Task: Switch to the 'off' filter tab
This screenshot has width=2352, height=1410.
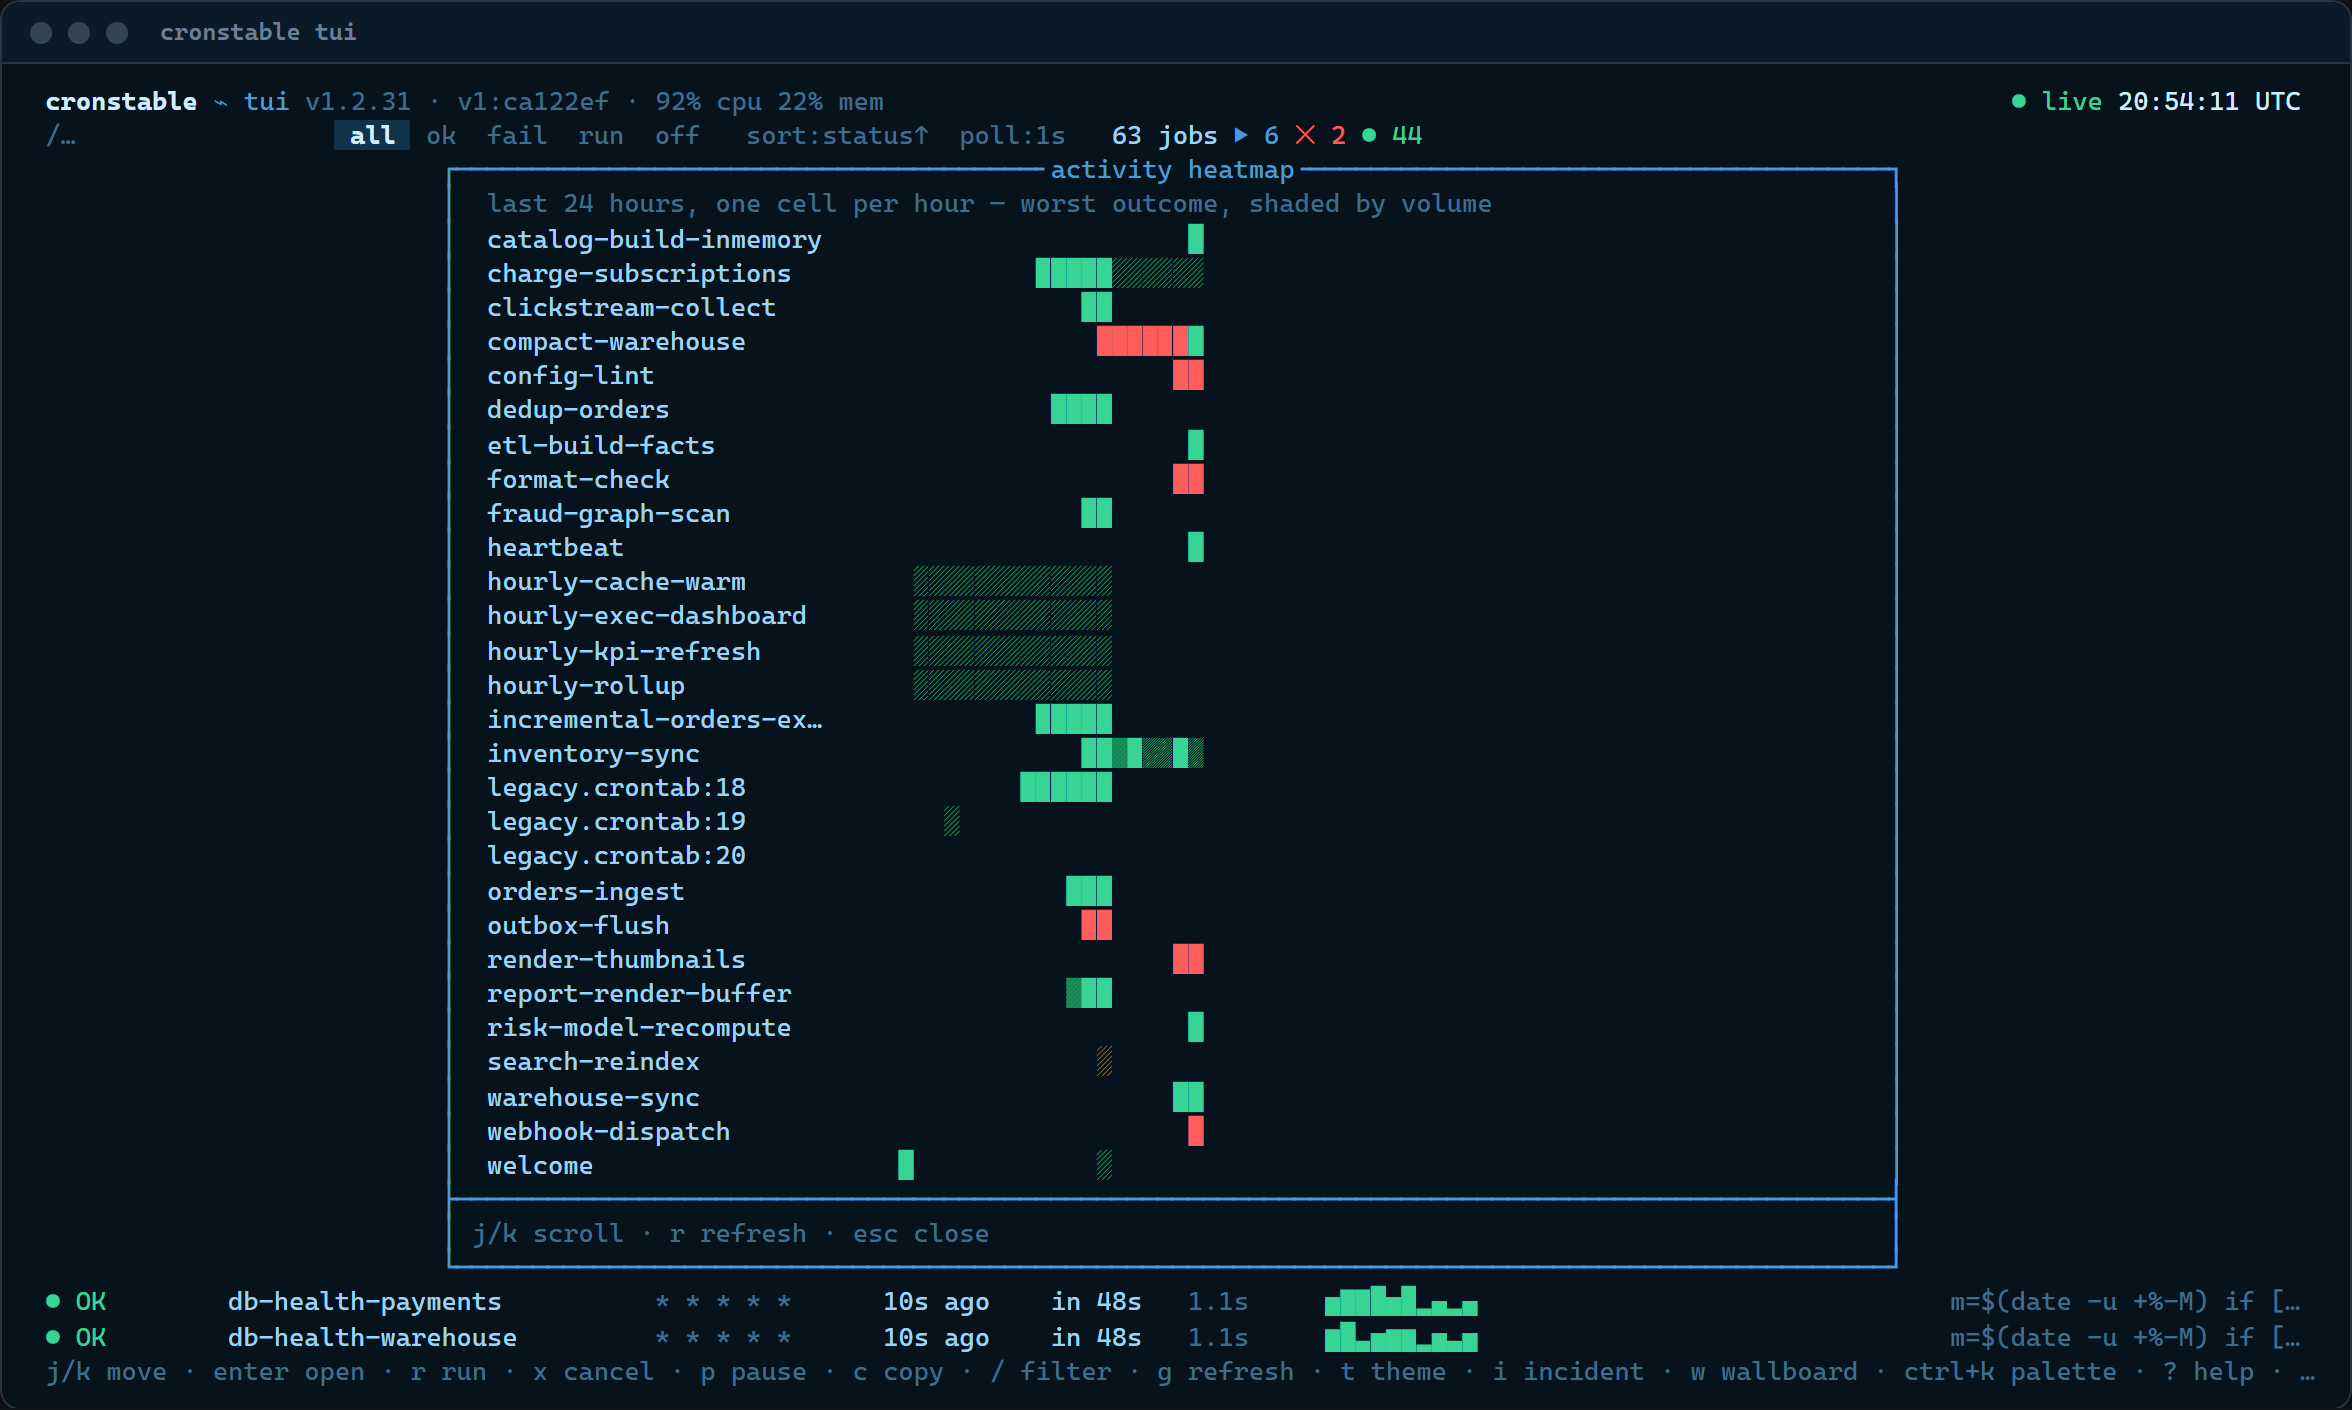Action: click(677, 135)
